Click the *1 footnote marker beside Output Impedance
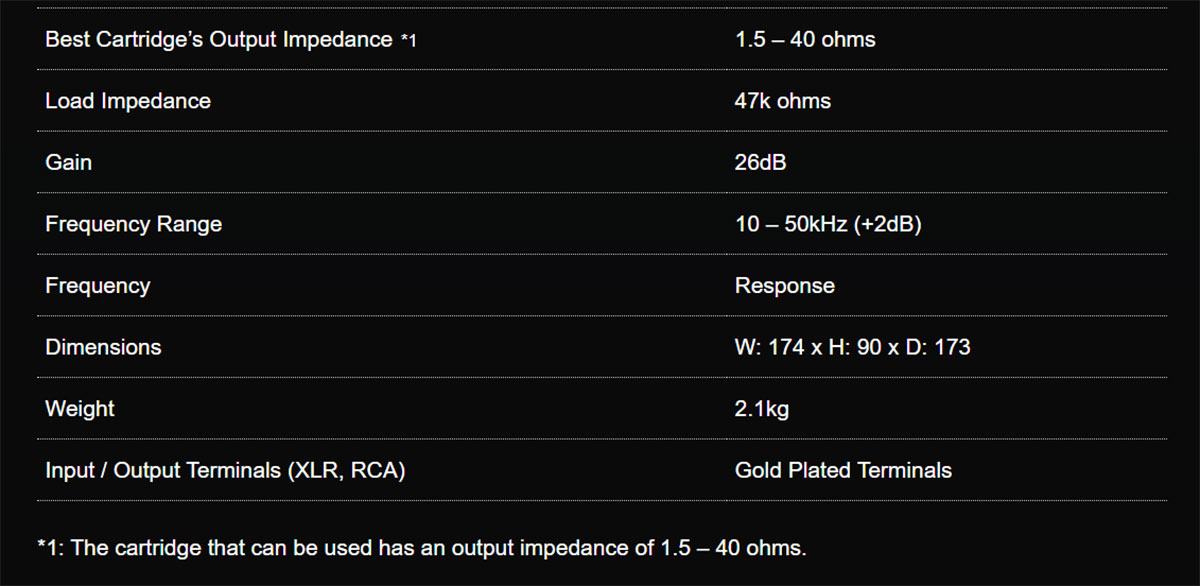 408,41
